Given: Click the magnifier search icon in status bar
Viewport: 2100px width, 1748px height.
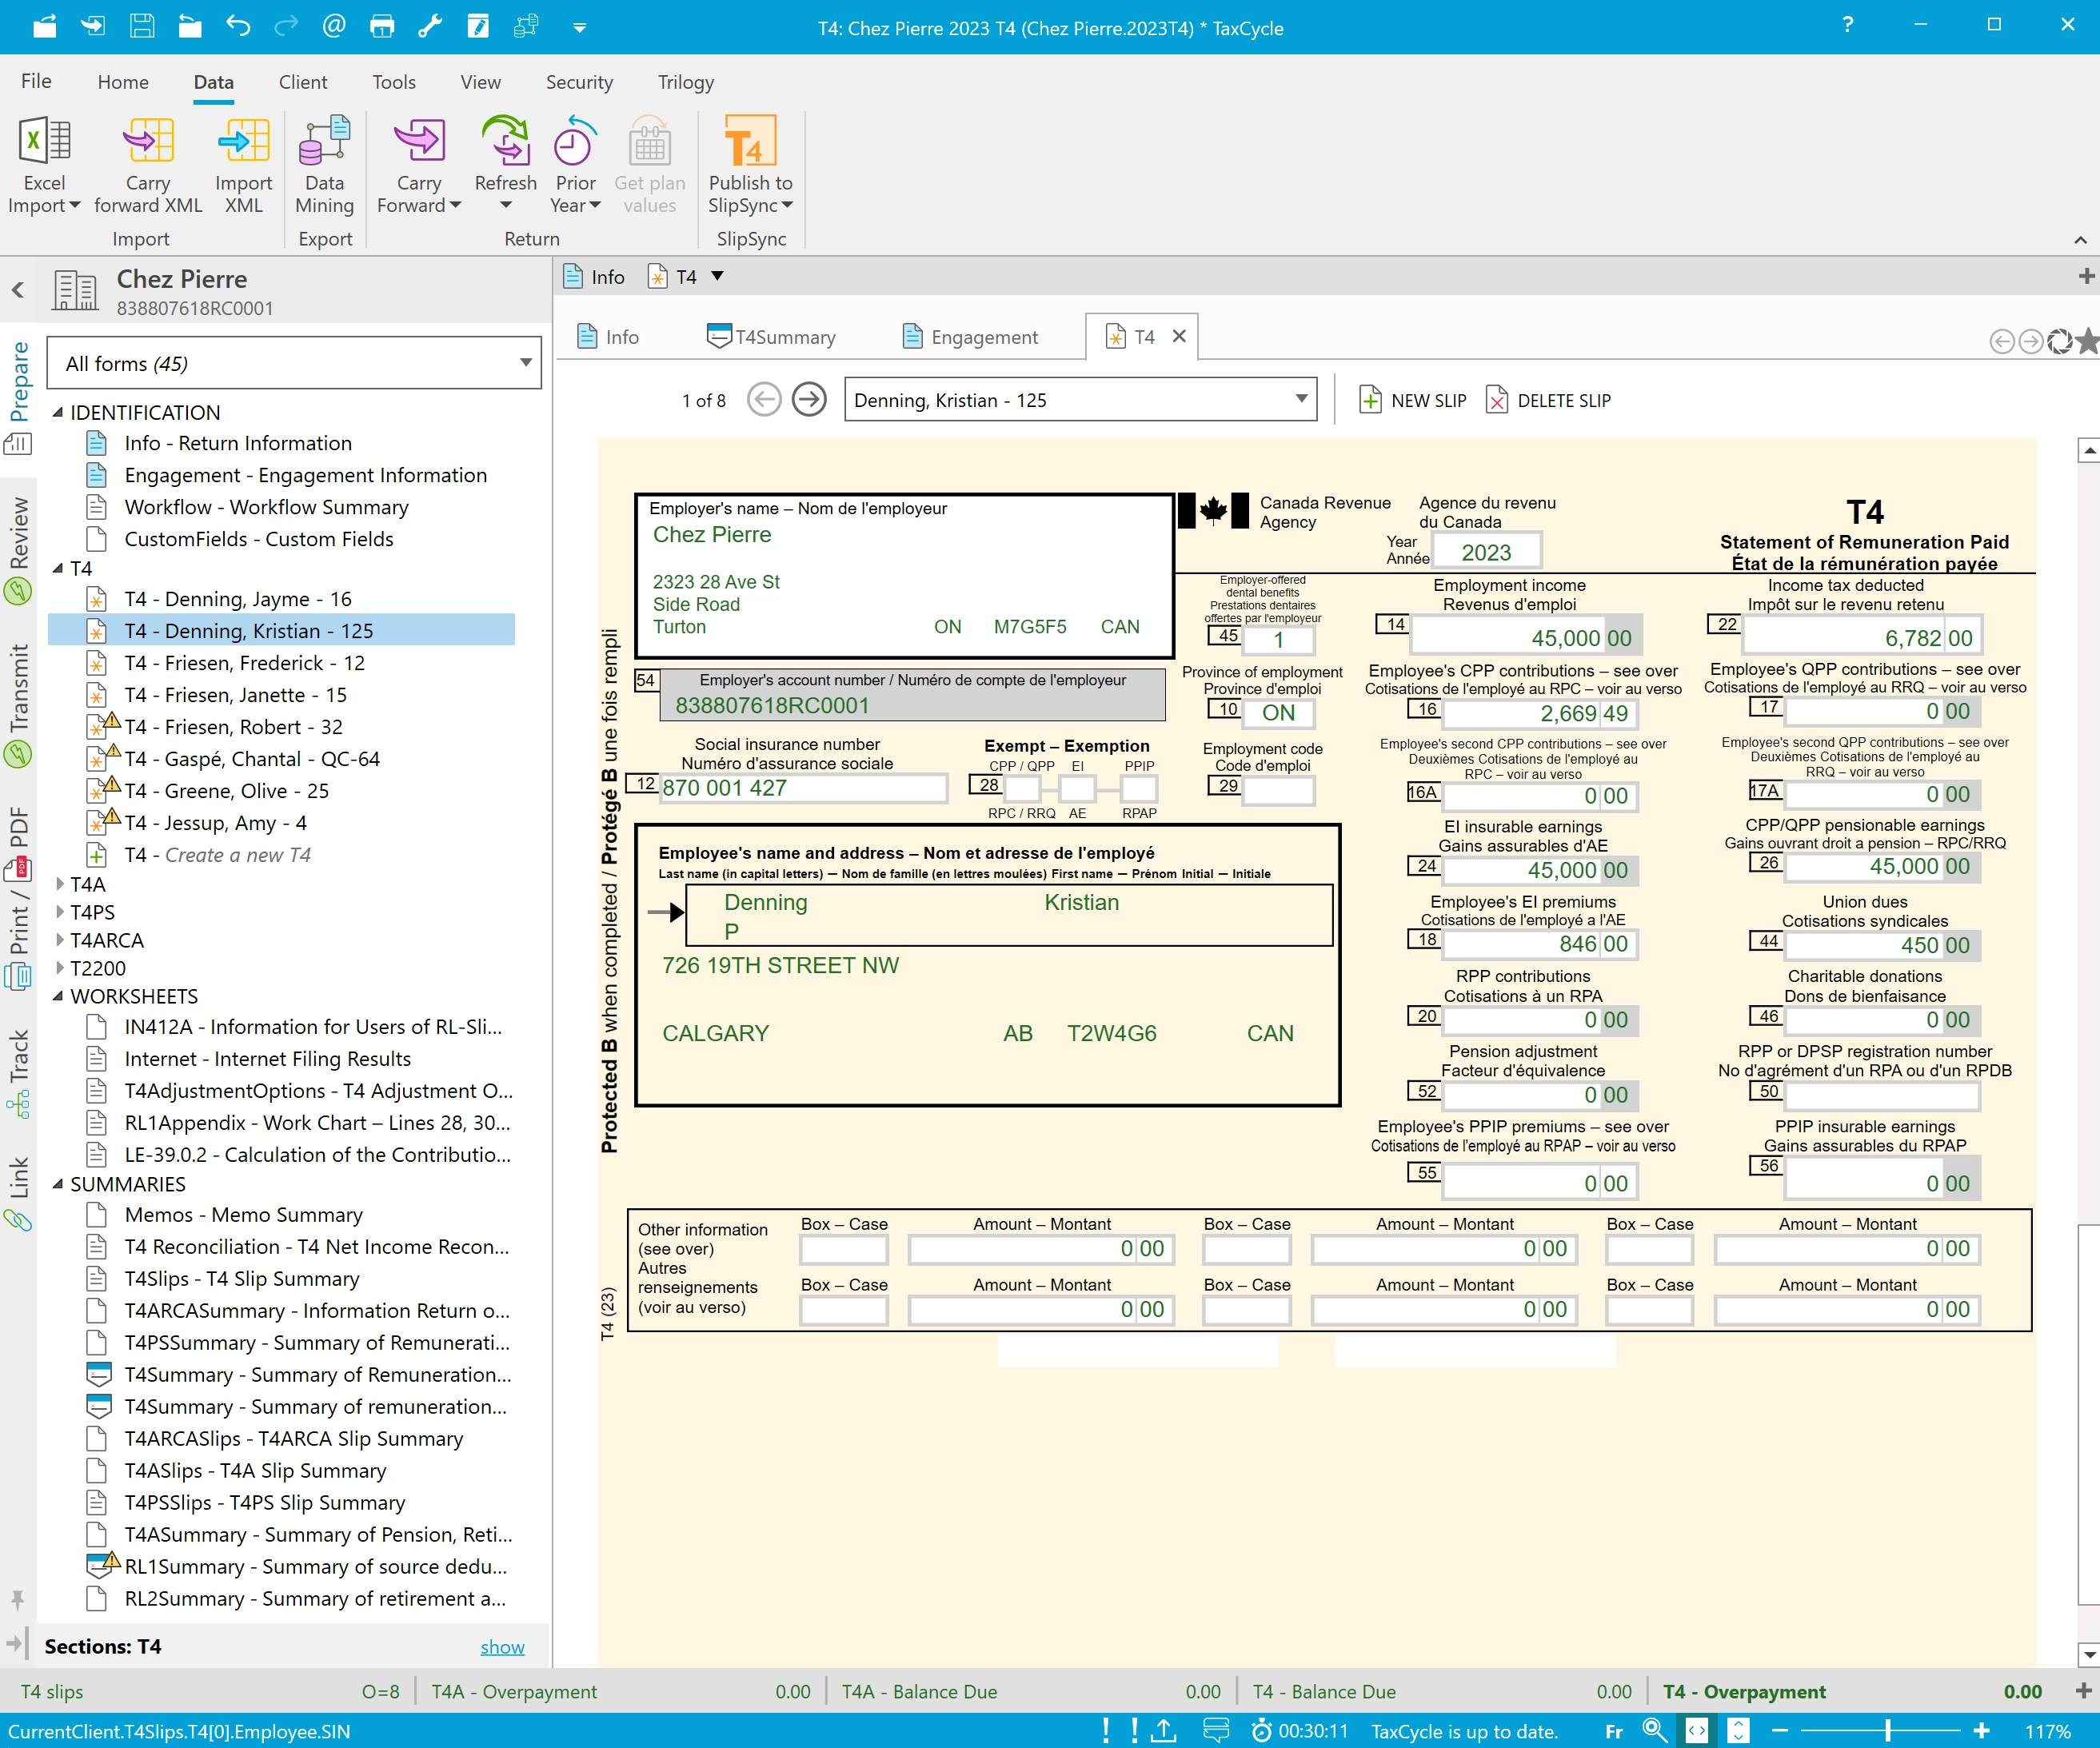Looking at the screenshot, I should pyautogui.click(x=1654, y=1730).
